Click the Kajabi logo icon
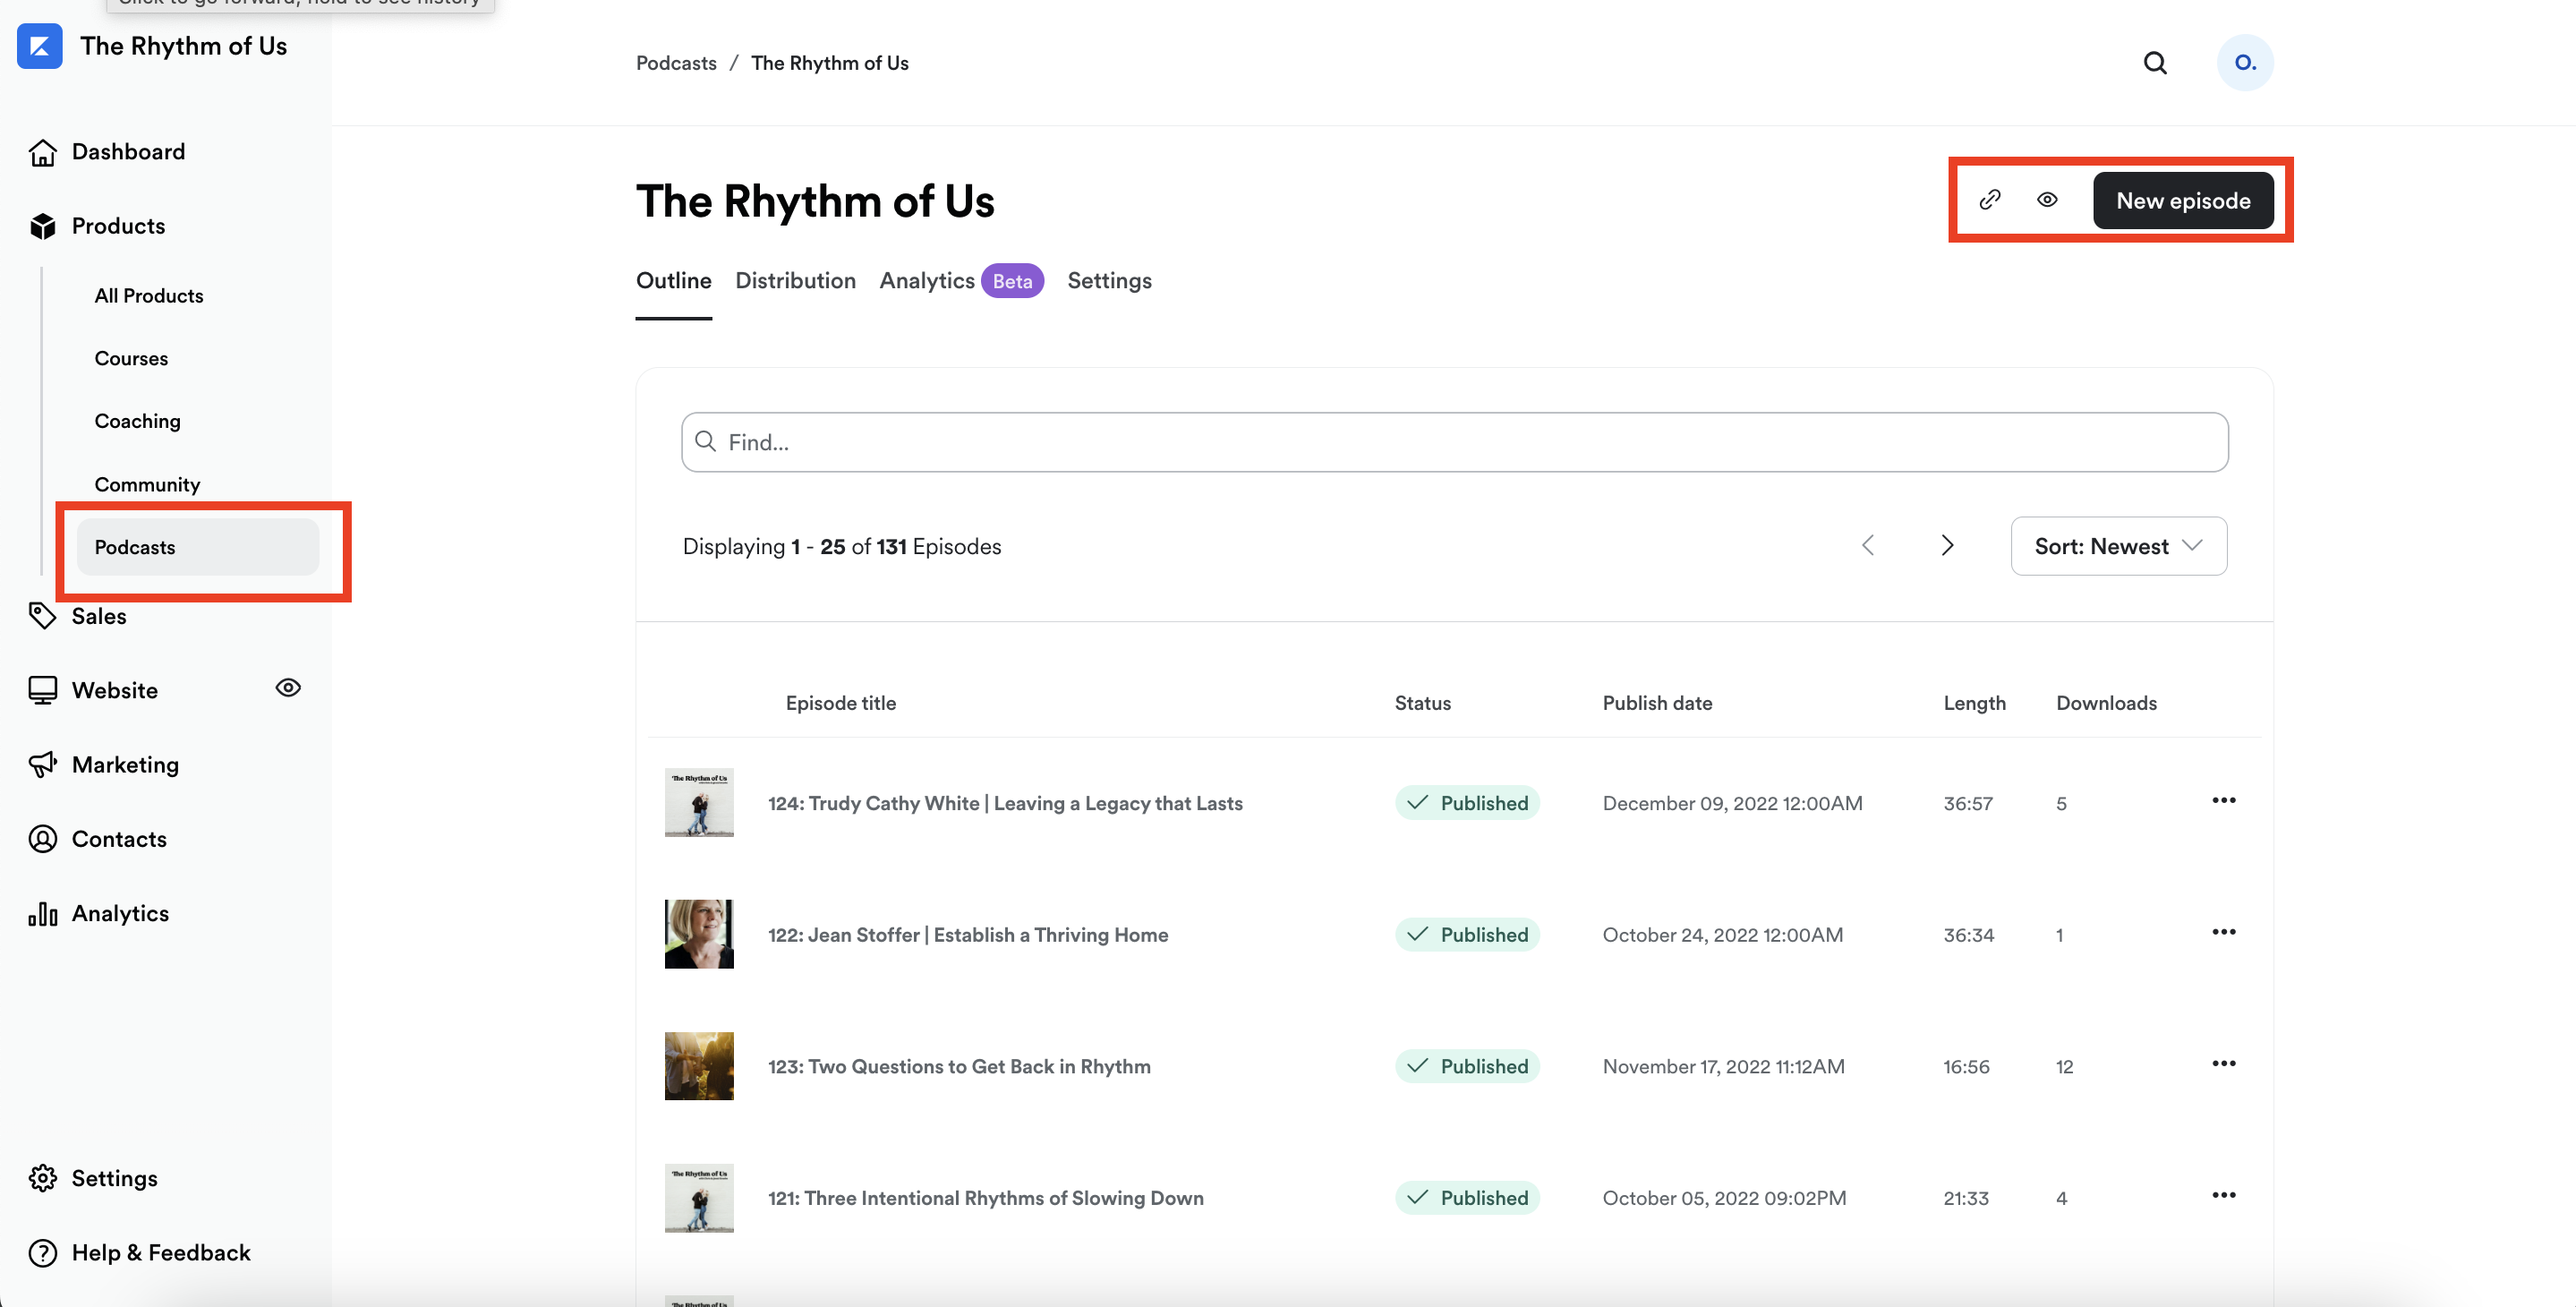The width and height of the screenshot is (2576, 1307). click(40, 46)
